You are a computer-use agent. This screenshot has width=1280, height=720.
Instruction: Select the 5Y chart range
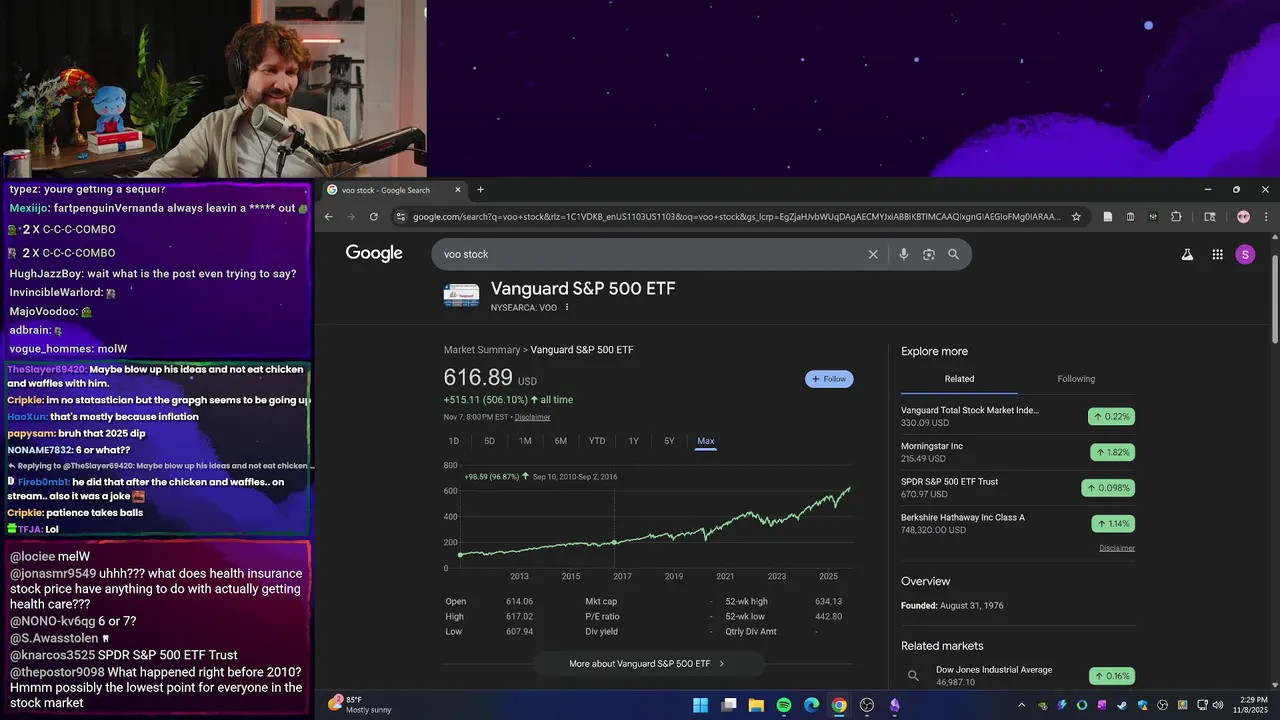click(669, 441)
